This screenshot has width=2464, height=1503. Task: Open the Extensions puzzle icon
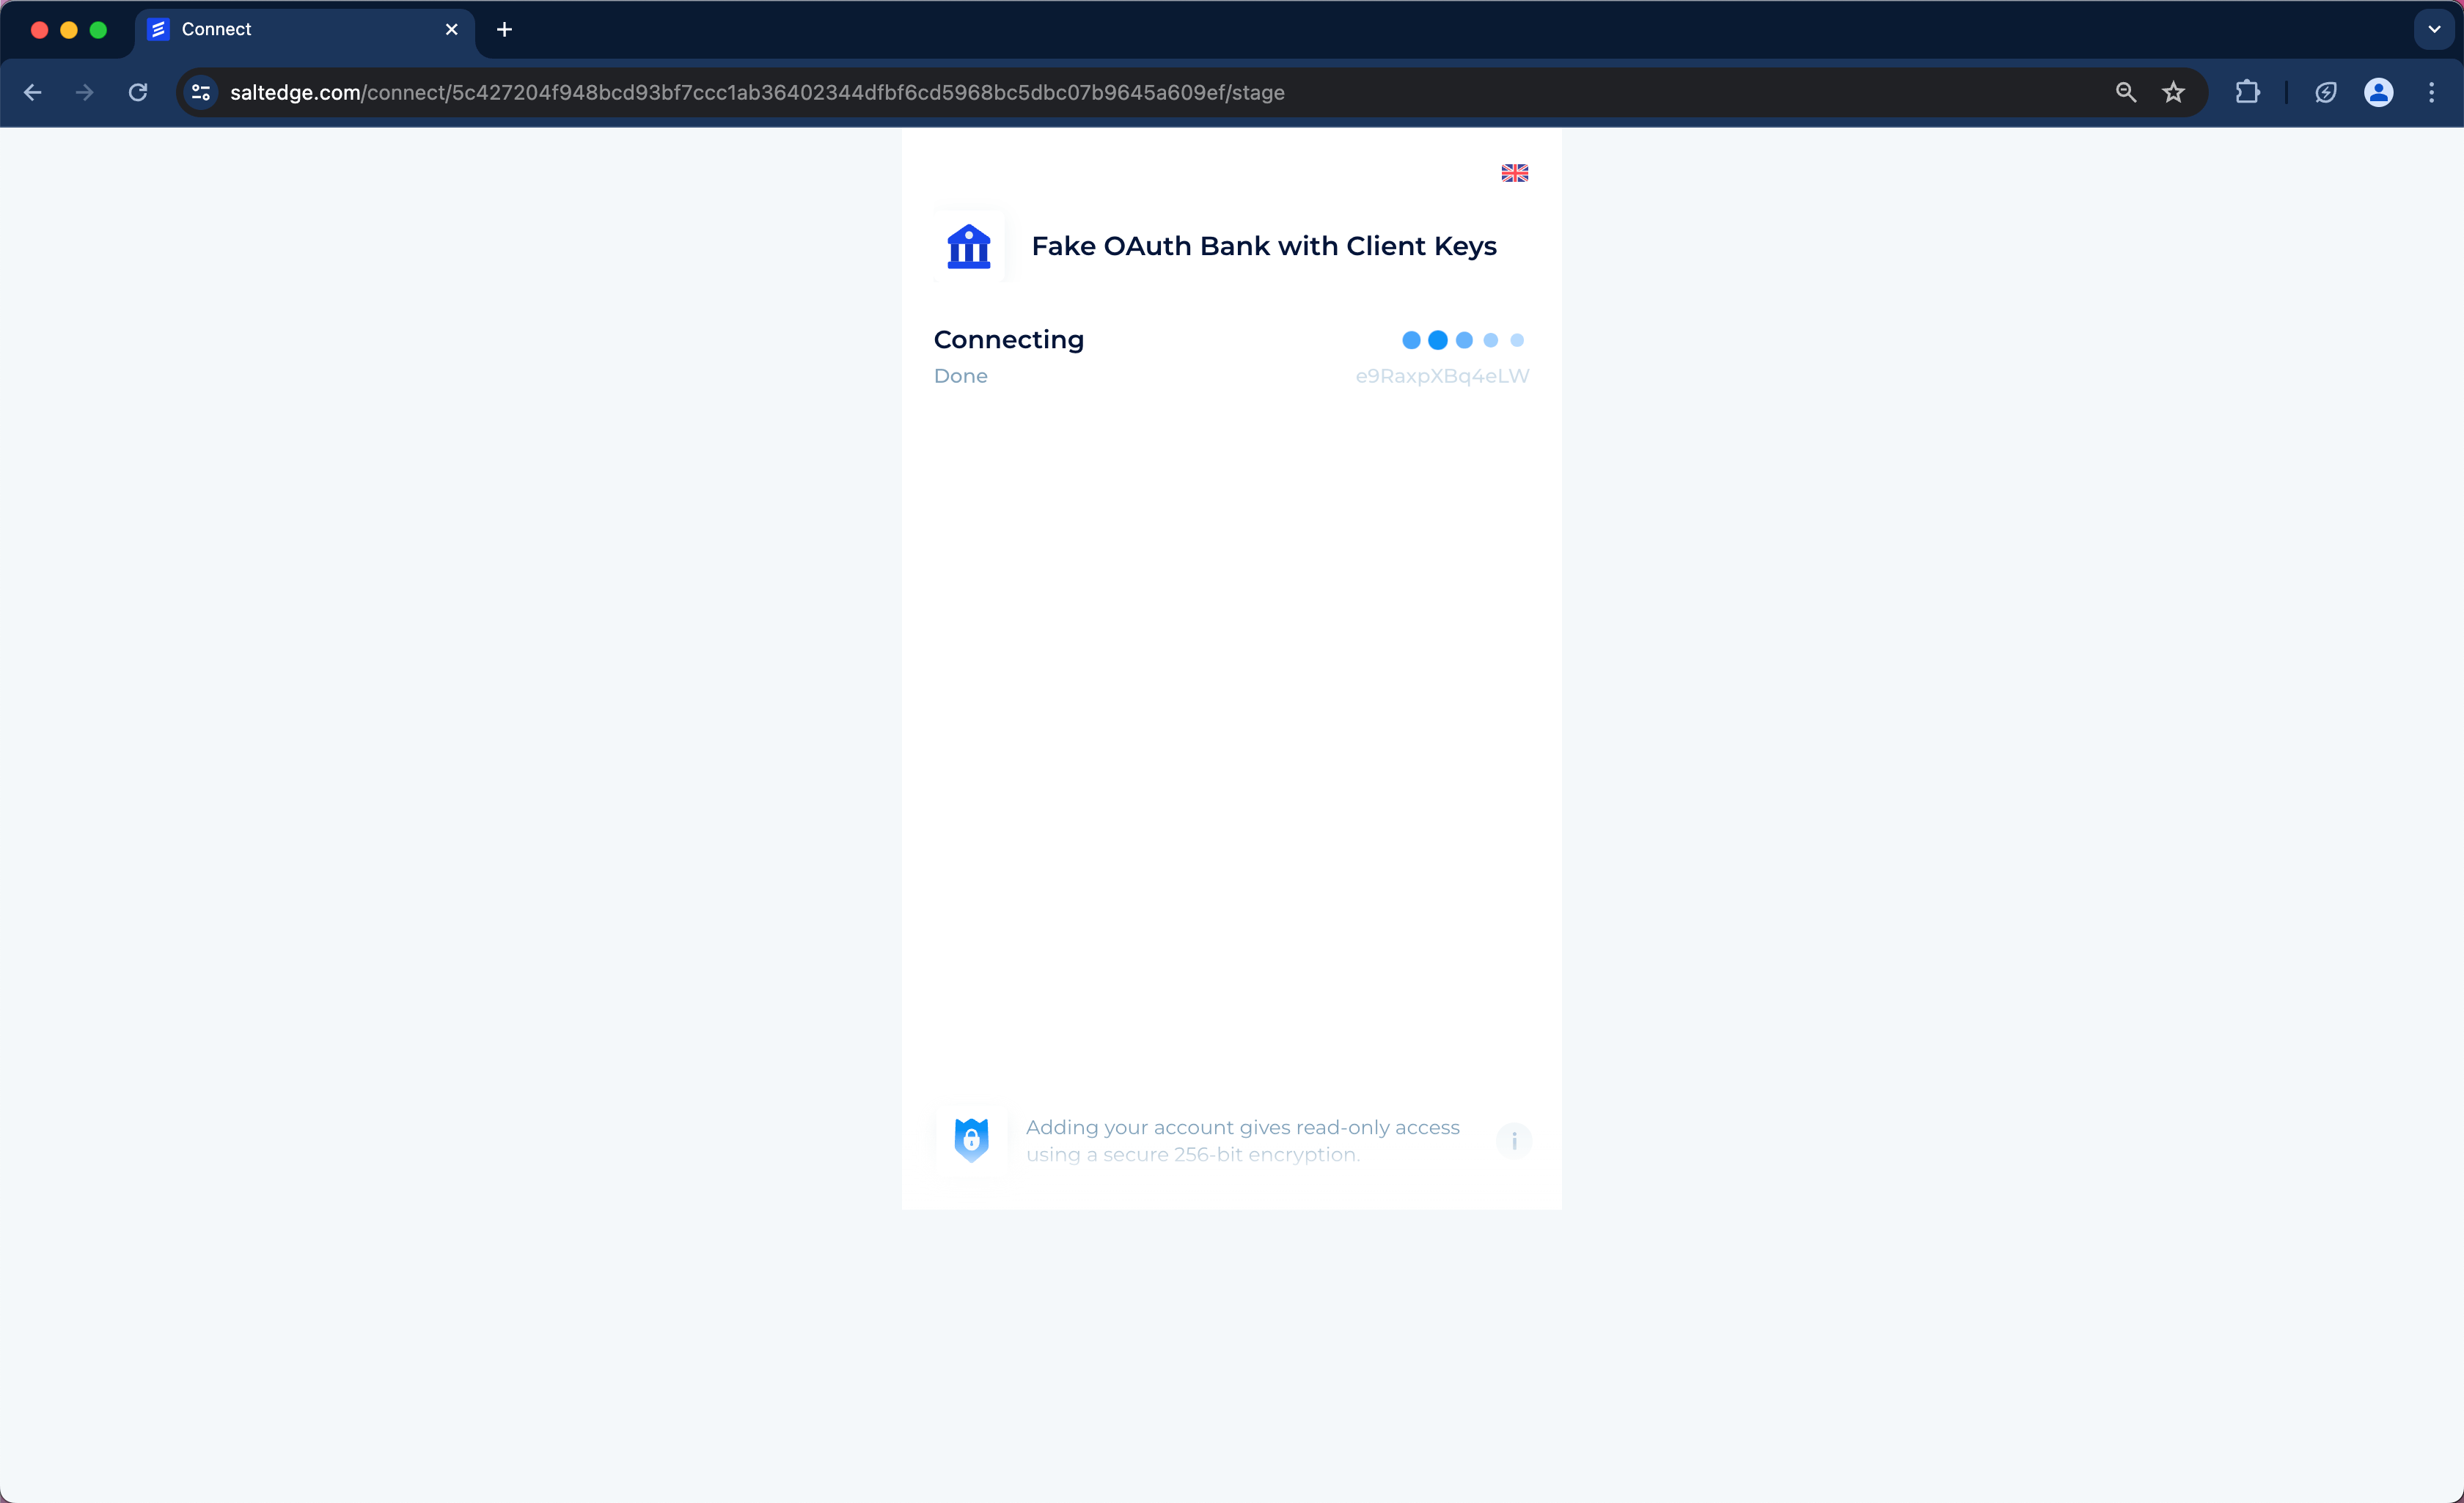2247,92
